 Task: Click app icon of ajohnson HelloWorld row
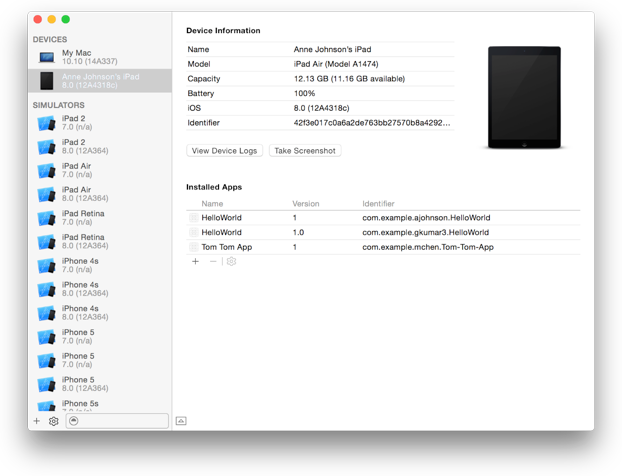click(x=194, y=218)
